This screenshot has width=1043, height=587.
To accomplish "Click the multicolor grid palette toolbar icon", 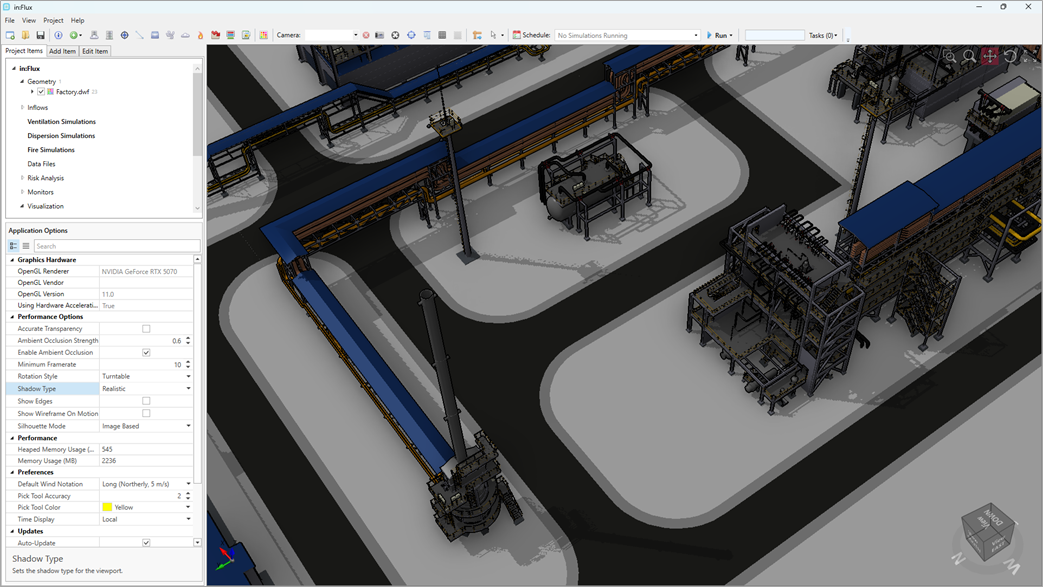I will [263, 35].
